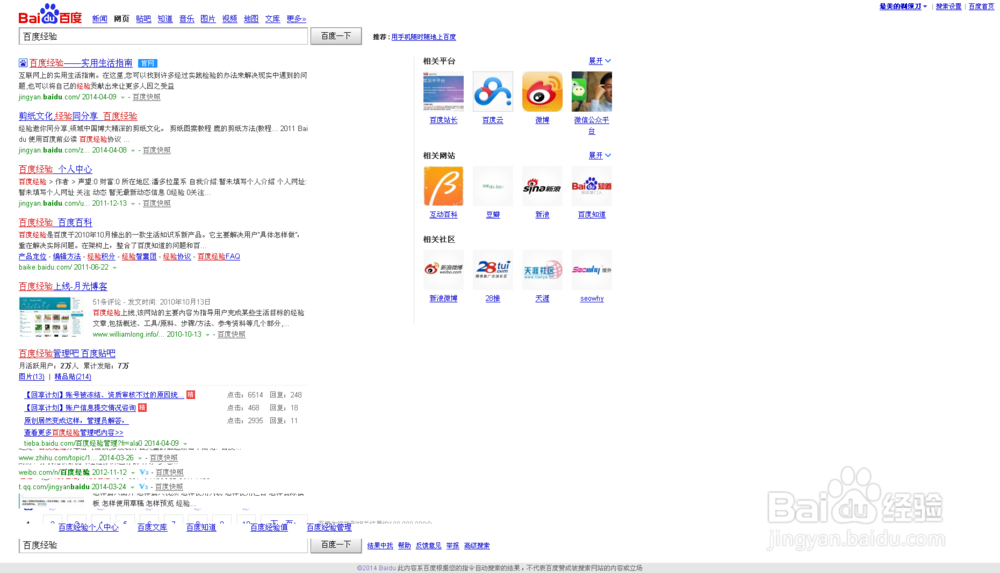Expand the 相关平台 section with 展开
This screenshot has width=1000, height=573.
599,61
